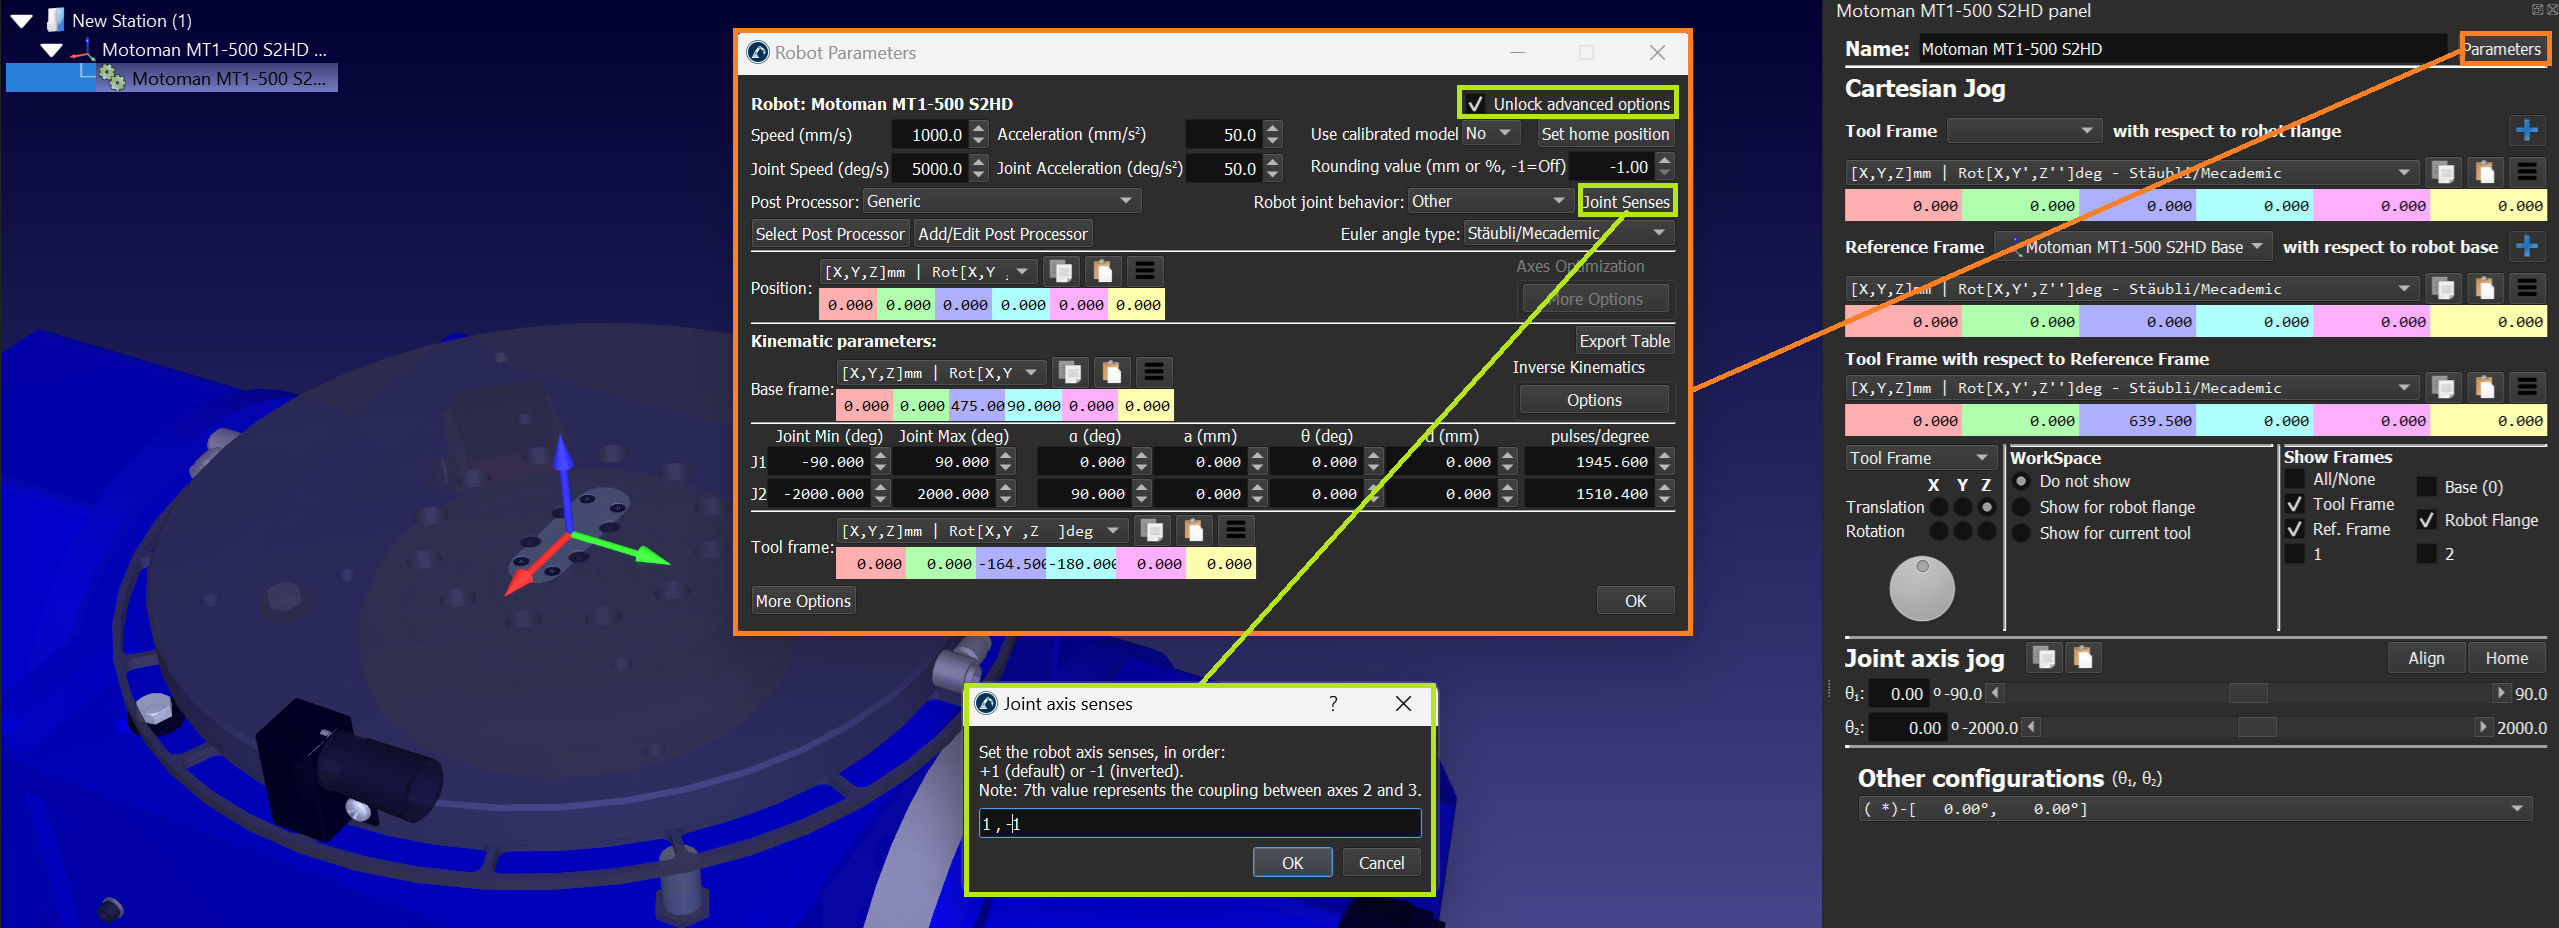Uncheck Unlock advanced options checkbox
Viewport: 2559px width, 928px height.
coord(1475,104)
